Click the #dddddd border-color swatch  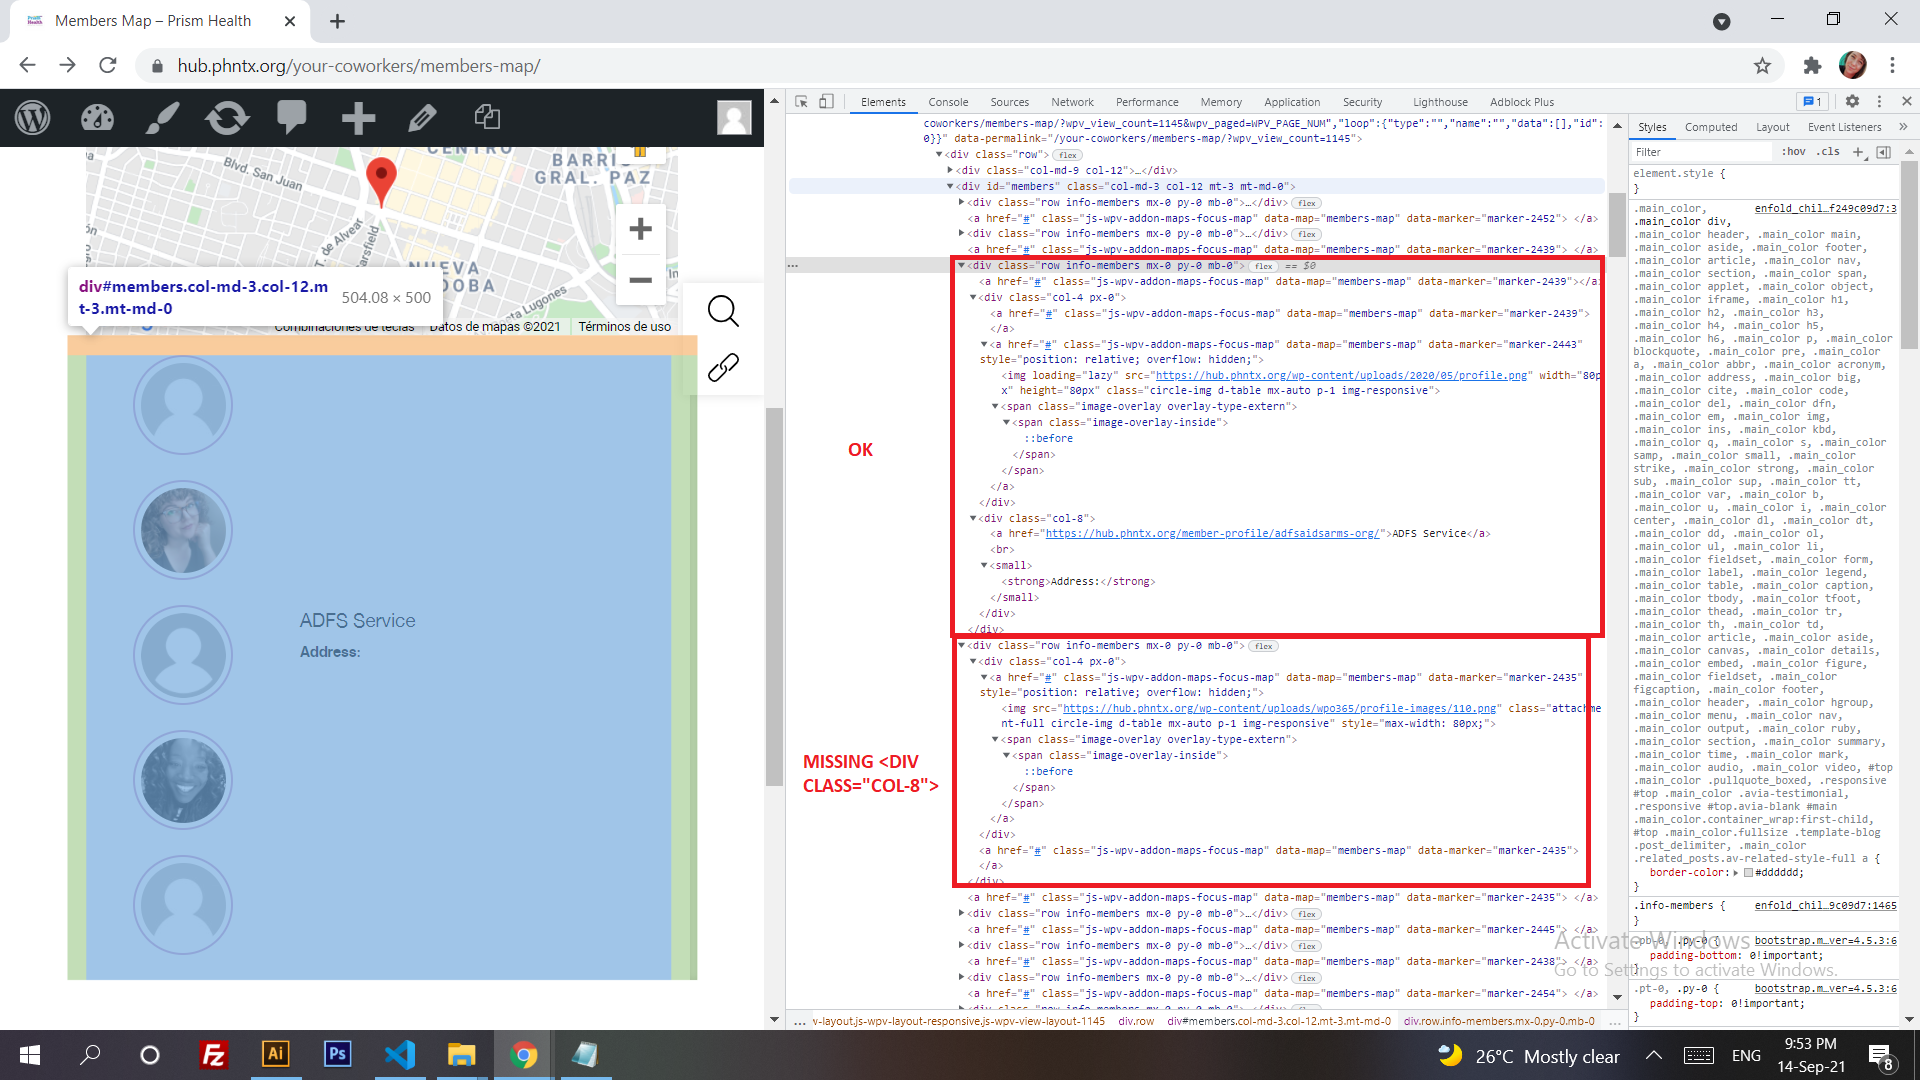click(x=1748, y=873)
